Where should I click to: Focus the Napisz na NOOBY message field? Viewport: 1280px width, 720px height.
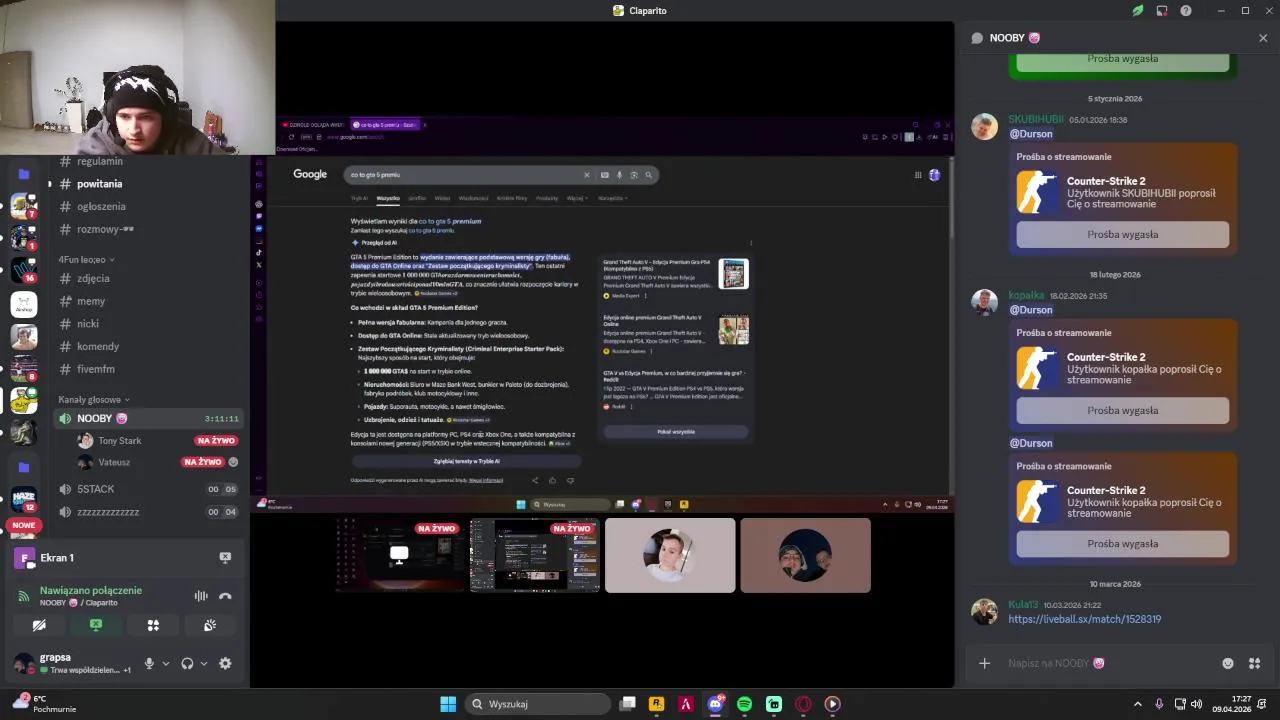(x=1110, y=663)
